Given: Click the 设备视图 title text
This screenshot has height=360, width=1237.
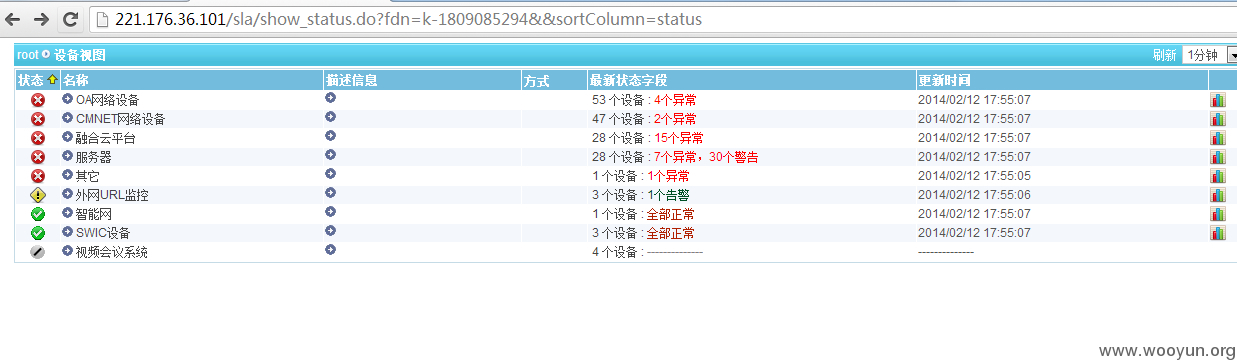Looking at the screenshot, I should coord(79,55).
